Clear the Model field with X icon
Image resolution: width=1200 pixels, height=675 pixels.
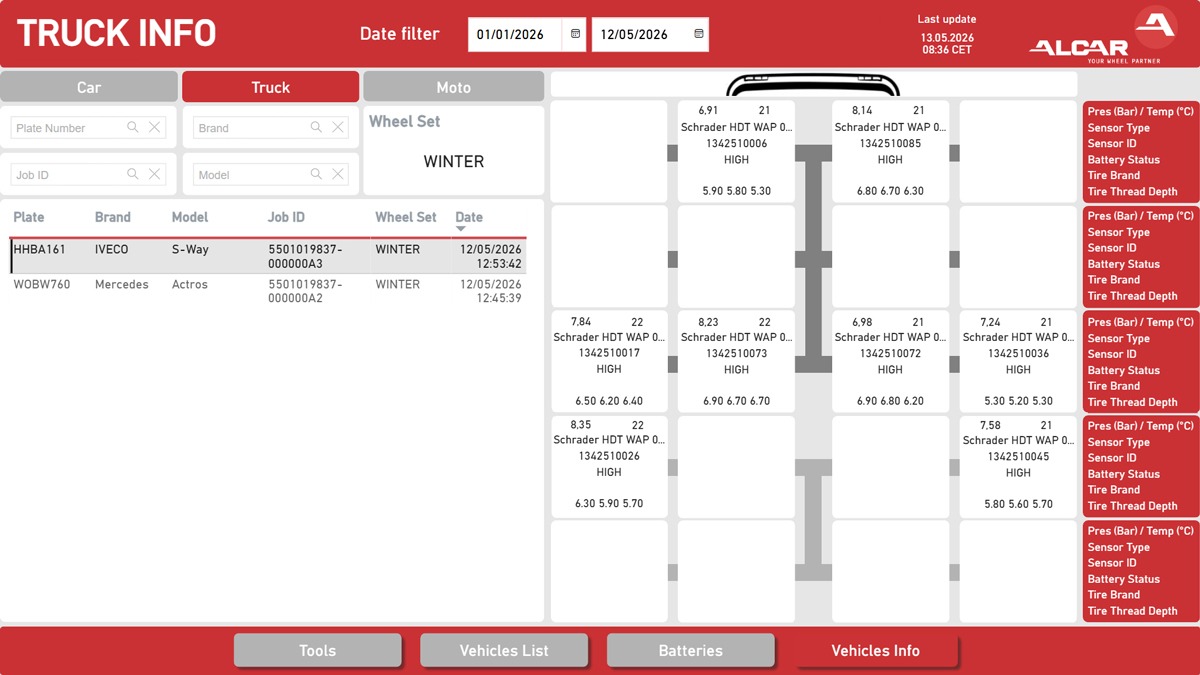coord(338,174)
